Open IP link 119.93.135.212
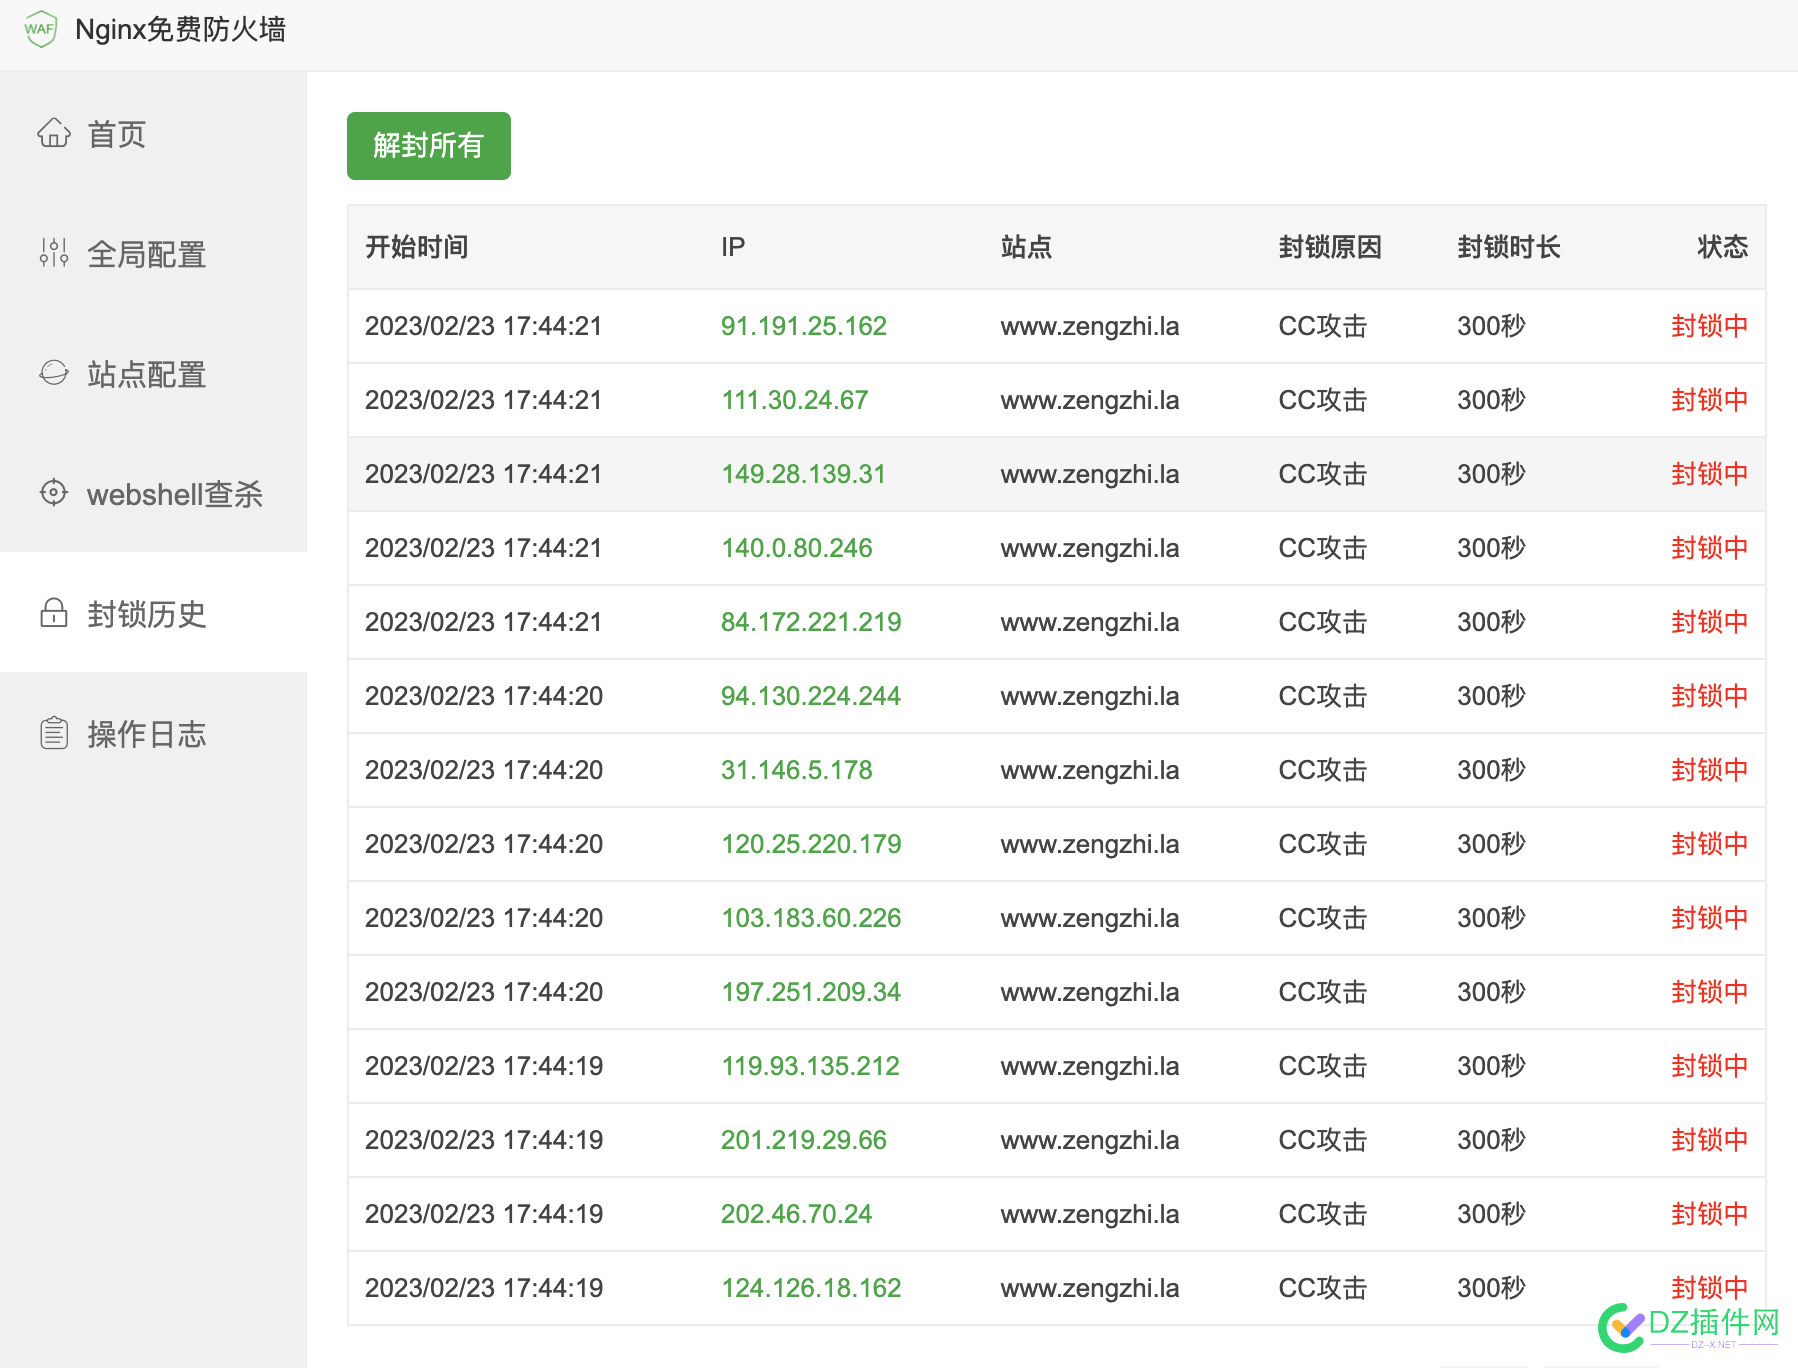The height and width of the screenshot is (1368, 1798). (810, 1066)
